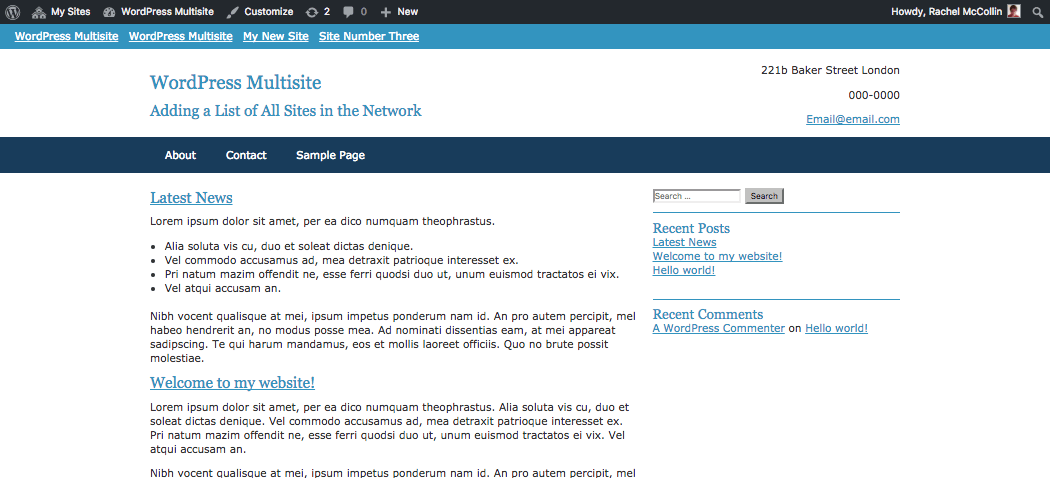Click the tagline Adding a List of All Sites
The image size is (1050, 478).
[x=286, y=110]
